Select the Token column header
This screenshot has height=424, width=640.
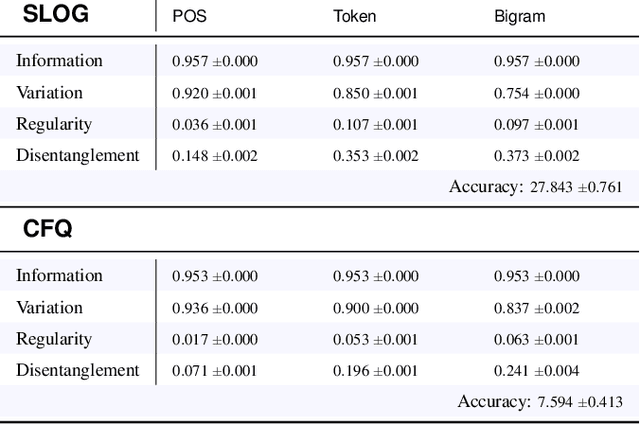coord(353,17)
